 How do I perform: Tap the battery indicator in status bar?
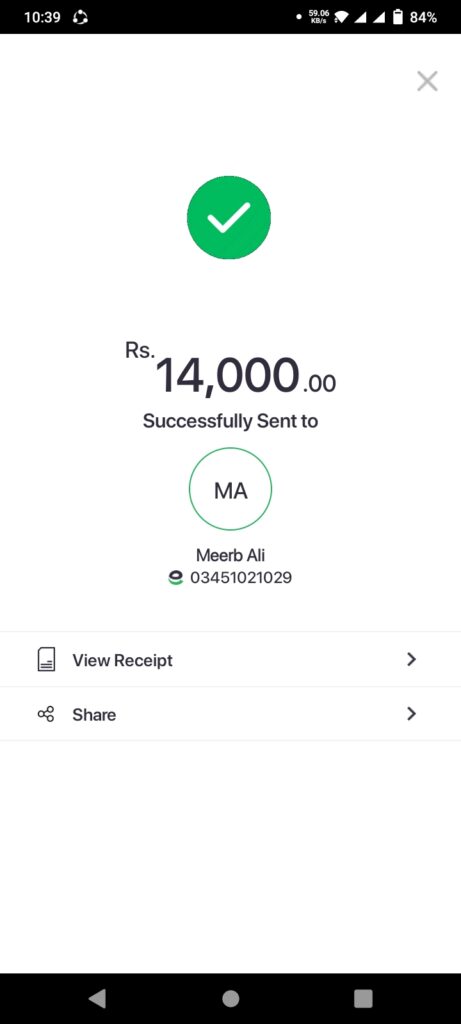[398, 17]
